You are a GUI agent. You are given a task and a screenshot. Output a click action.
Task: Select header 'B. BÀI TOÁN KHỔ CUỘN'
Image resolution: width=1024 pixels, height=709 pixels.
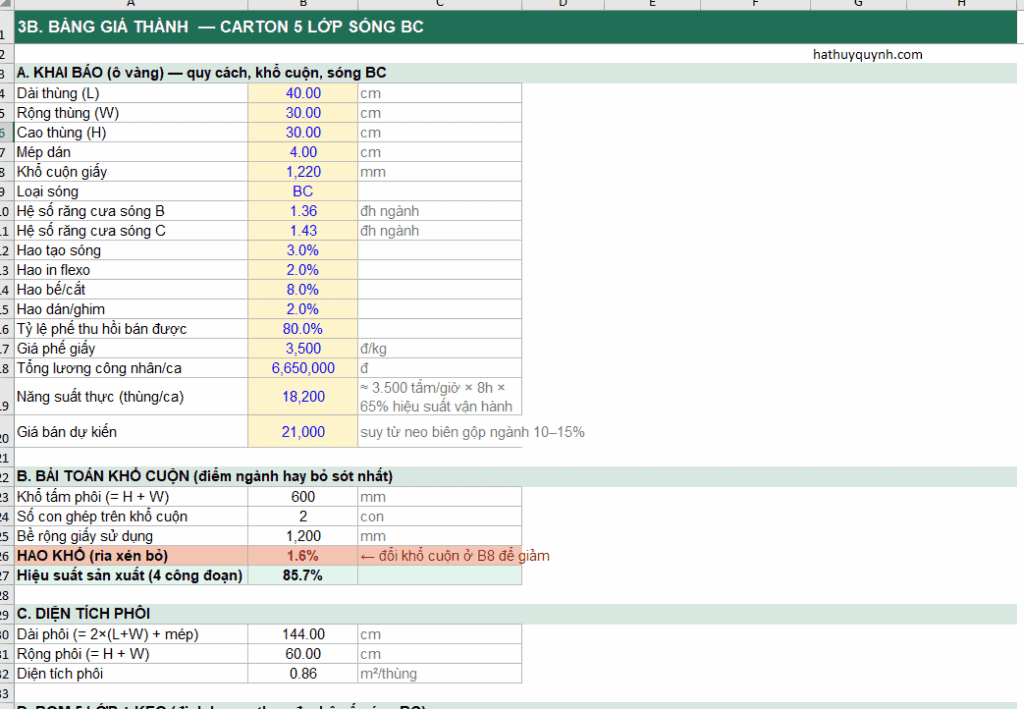point(515,477)
